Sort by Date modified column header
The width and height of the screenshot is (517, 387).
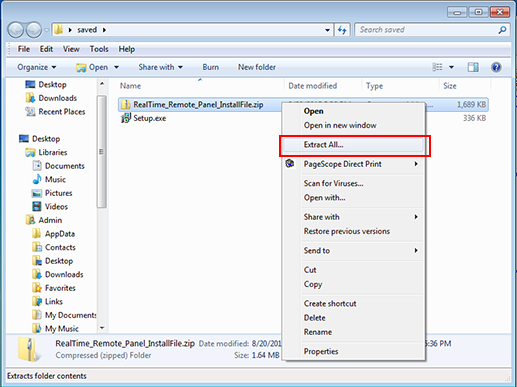point(323,86)
